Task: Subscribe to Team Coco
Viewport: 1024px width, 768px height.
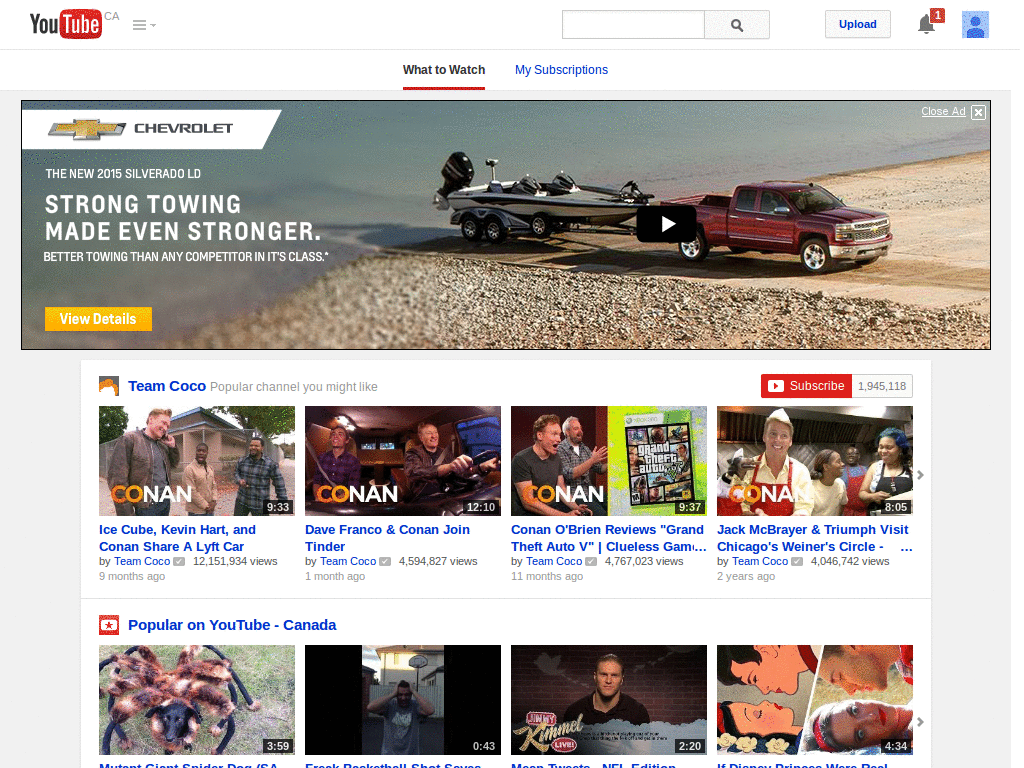Action: tap(806, 386)
